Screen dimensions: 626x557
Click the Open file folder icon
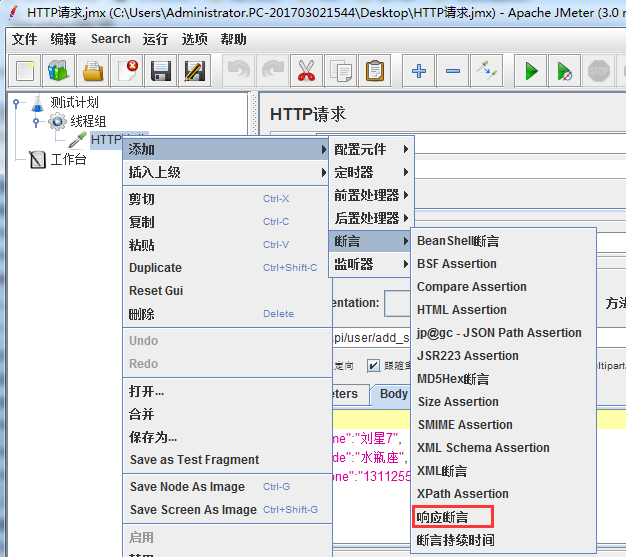pyautogui.click(x=93, y=71)
